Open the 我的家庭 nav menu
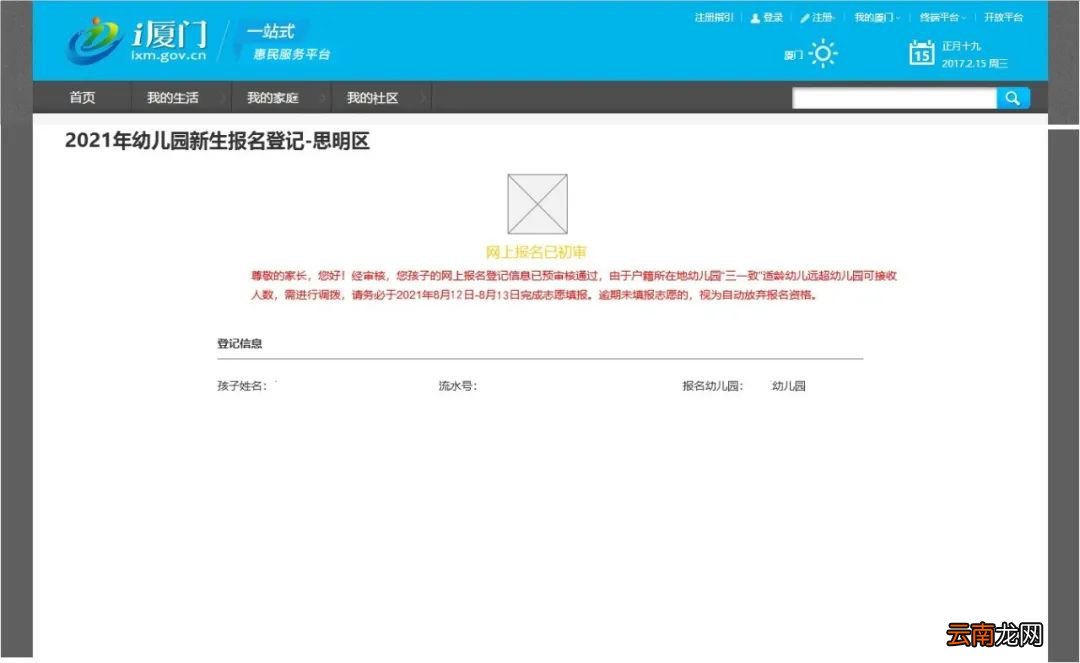This screenshot has width=1080, height=663. click(273, 98)
